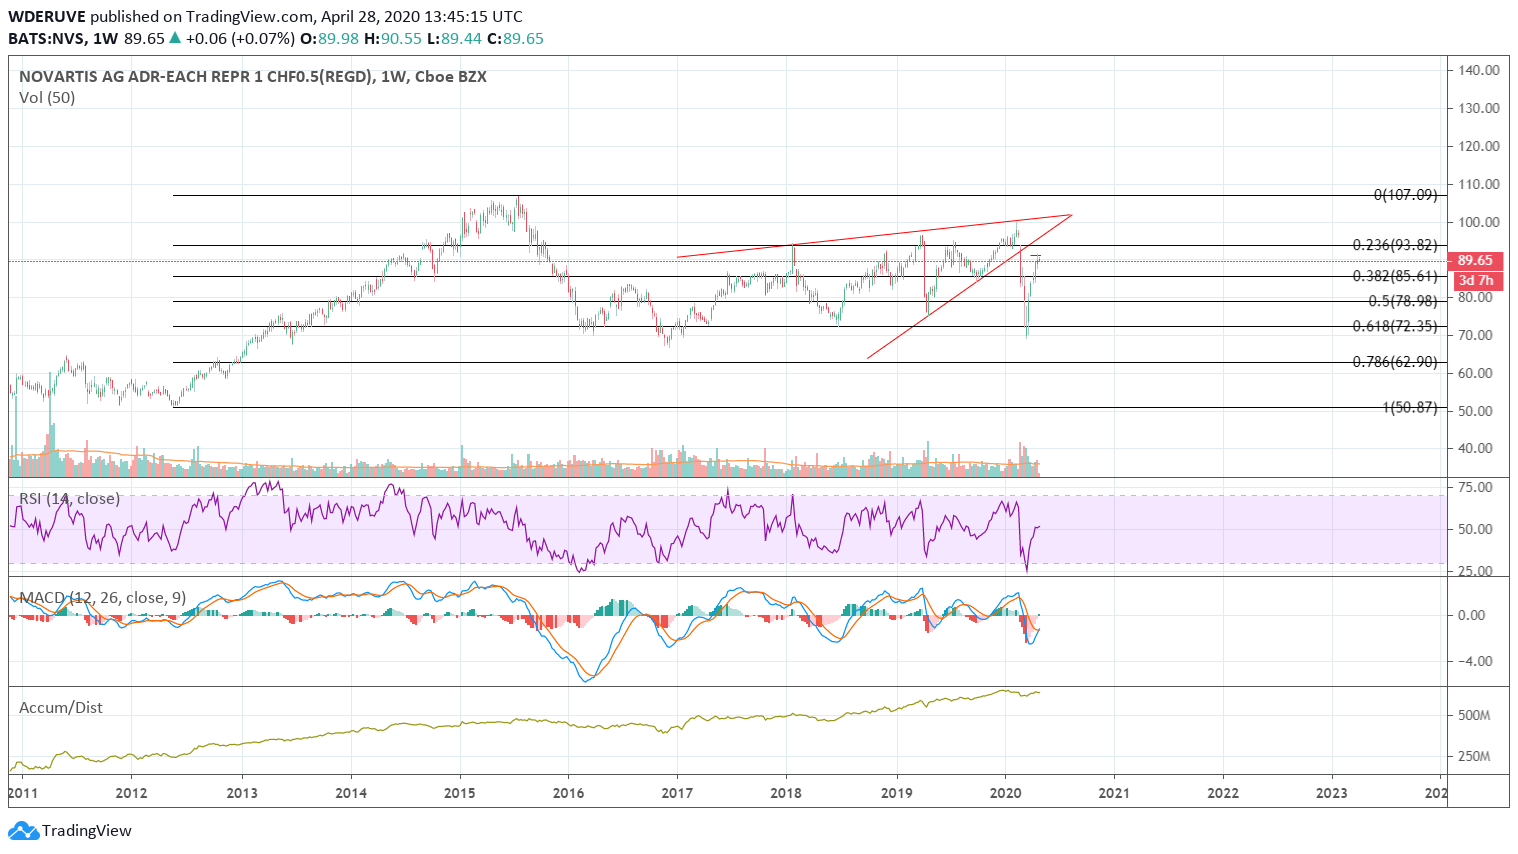Select the MACD (12, 26, close, 9) label
Viewport: 1518px width, 854px height.
103,597
